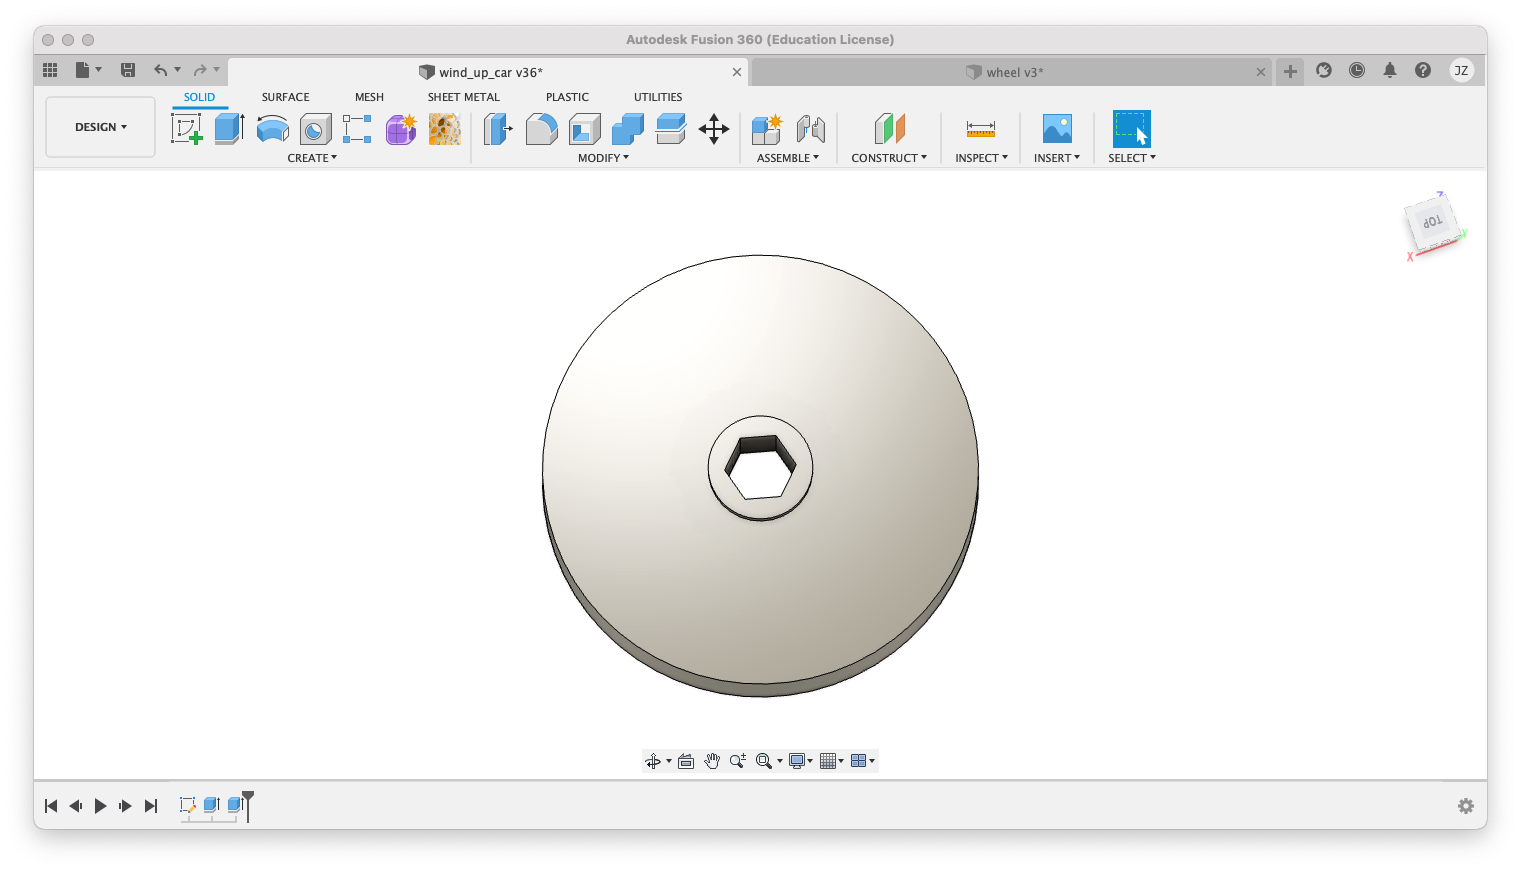
Task: Click the Orbit navigation tool
Action: pyautogui.click(x=653, y=761)
